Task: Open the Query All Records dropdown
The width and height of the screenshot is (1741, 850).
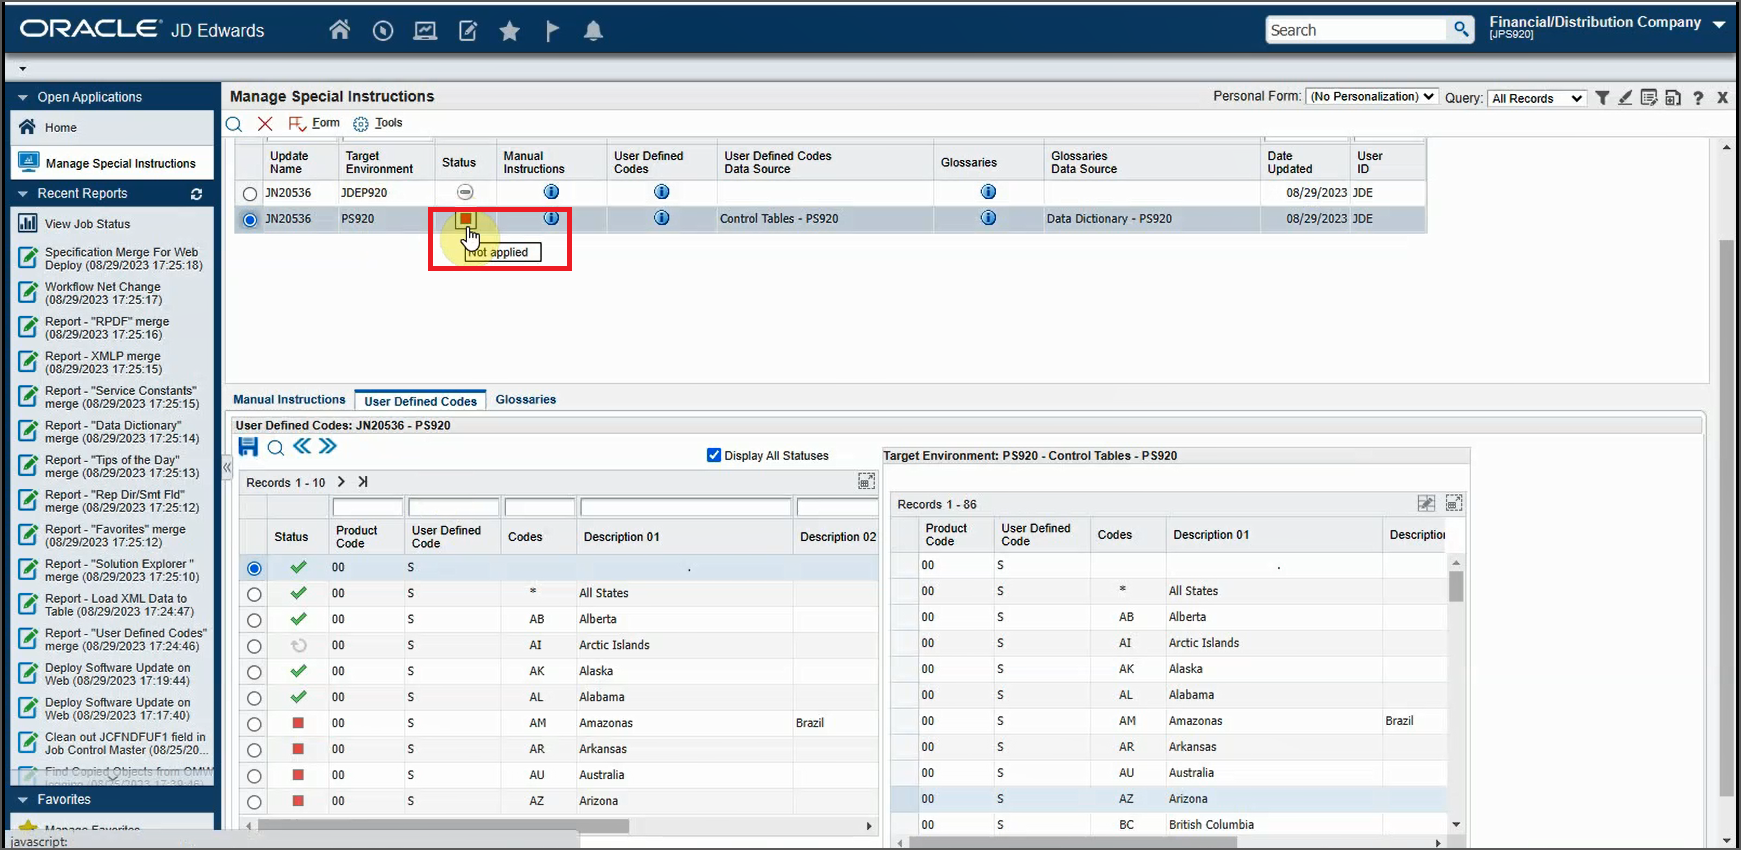Action: pyautogui.click(x=1536, y=98)
